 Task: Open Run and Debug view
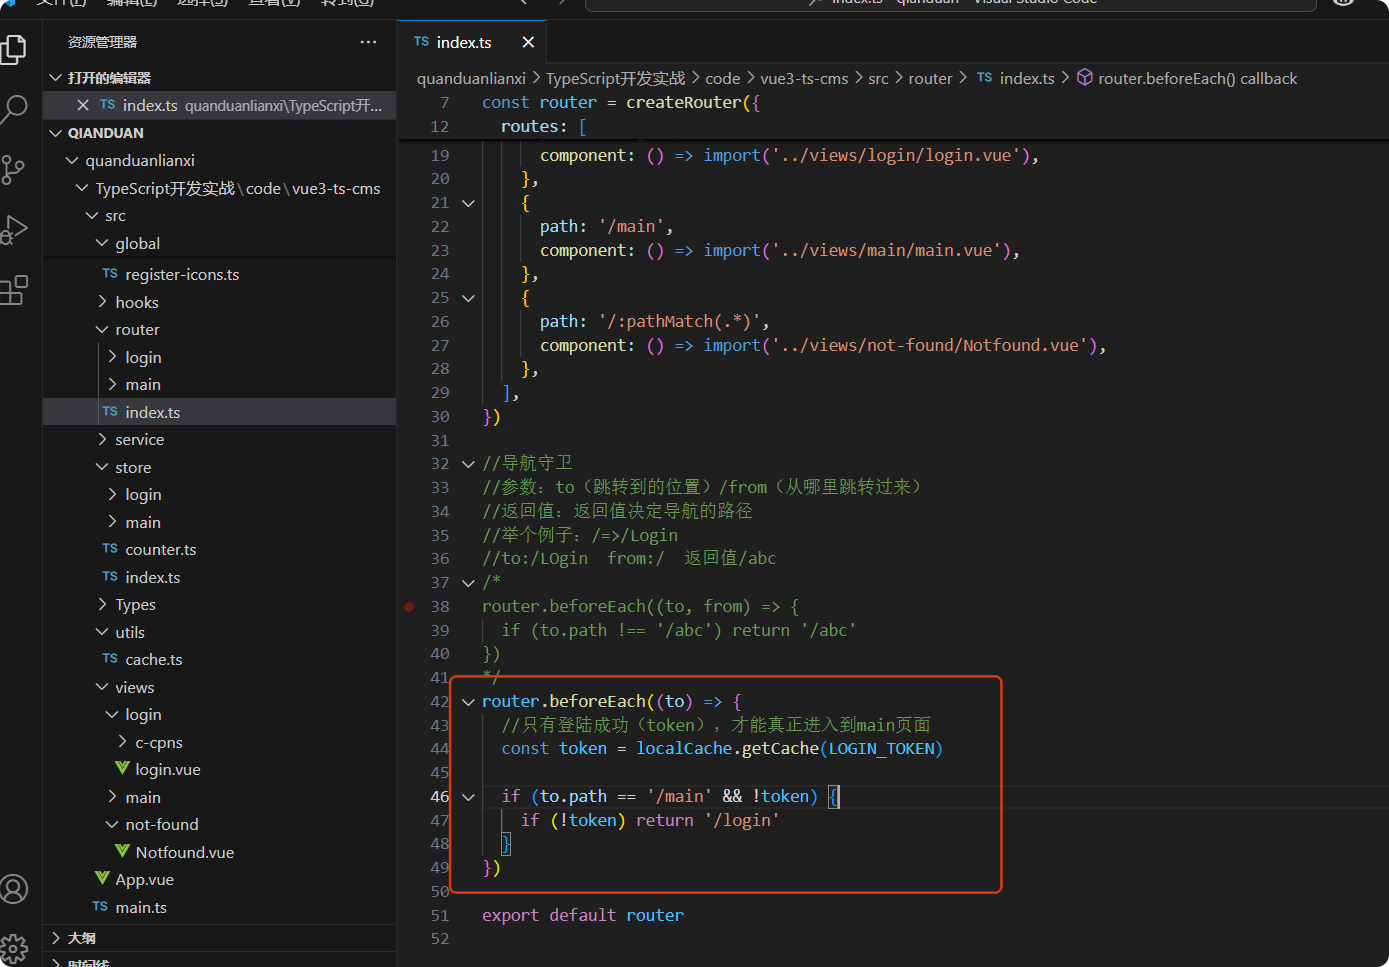pyautogui.click(x=14, y=230)
